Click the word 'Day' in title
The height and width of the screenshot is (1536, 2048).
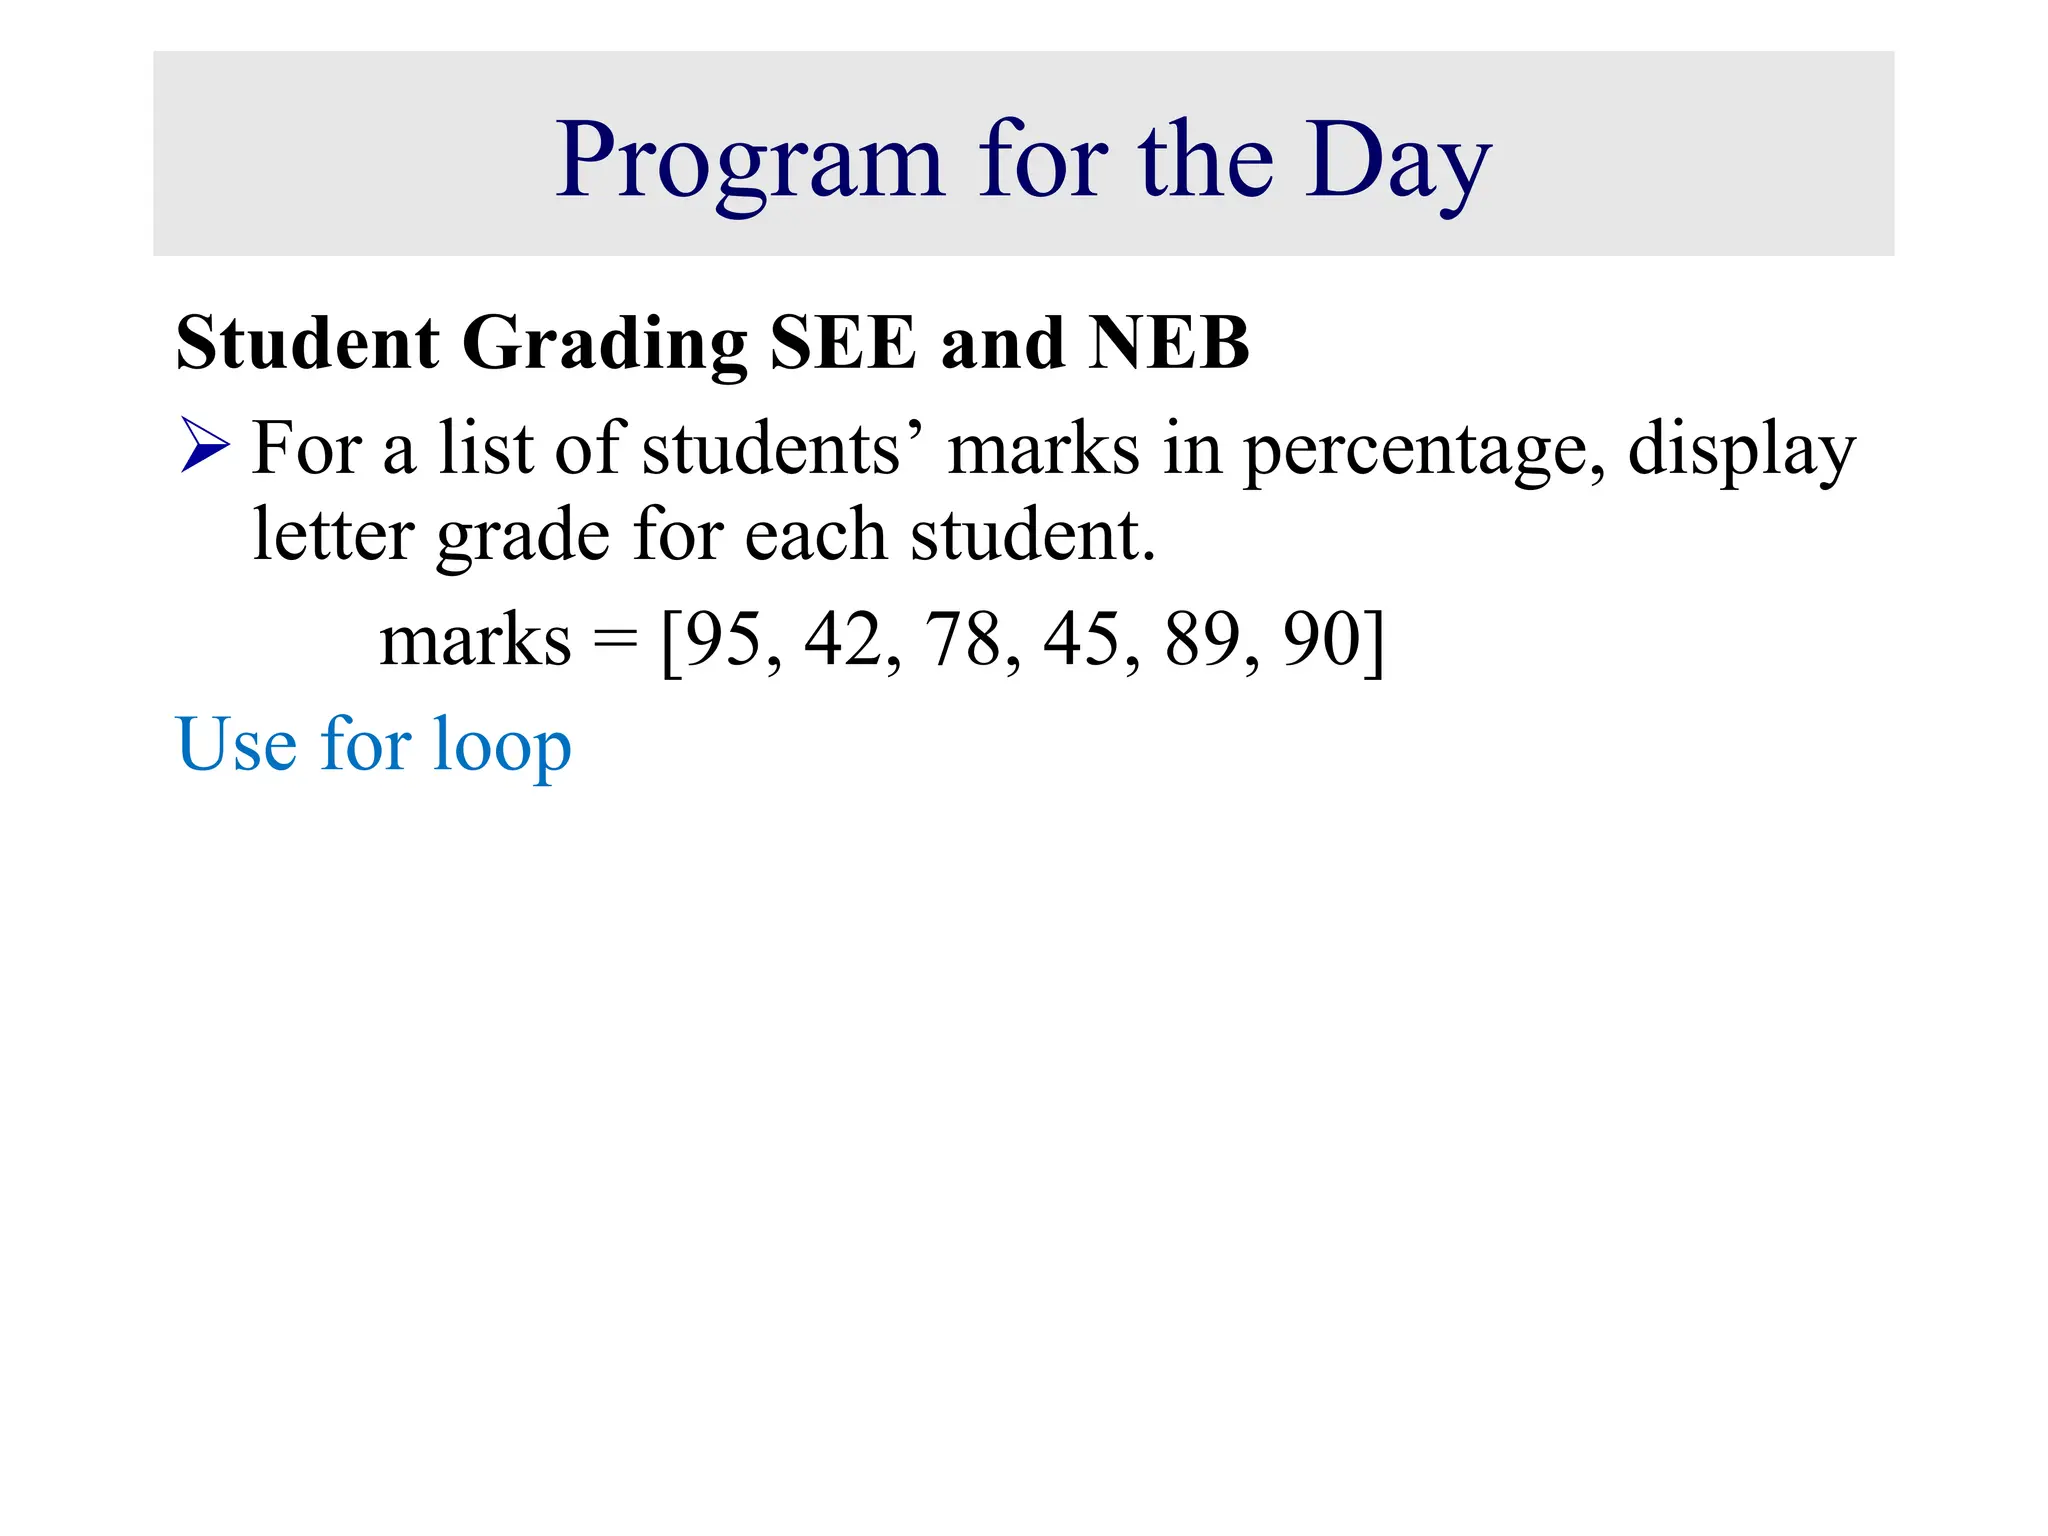click(1397, 160)
